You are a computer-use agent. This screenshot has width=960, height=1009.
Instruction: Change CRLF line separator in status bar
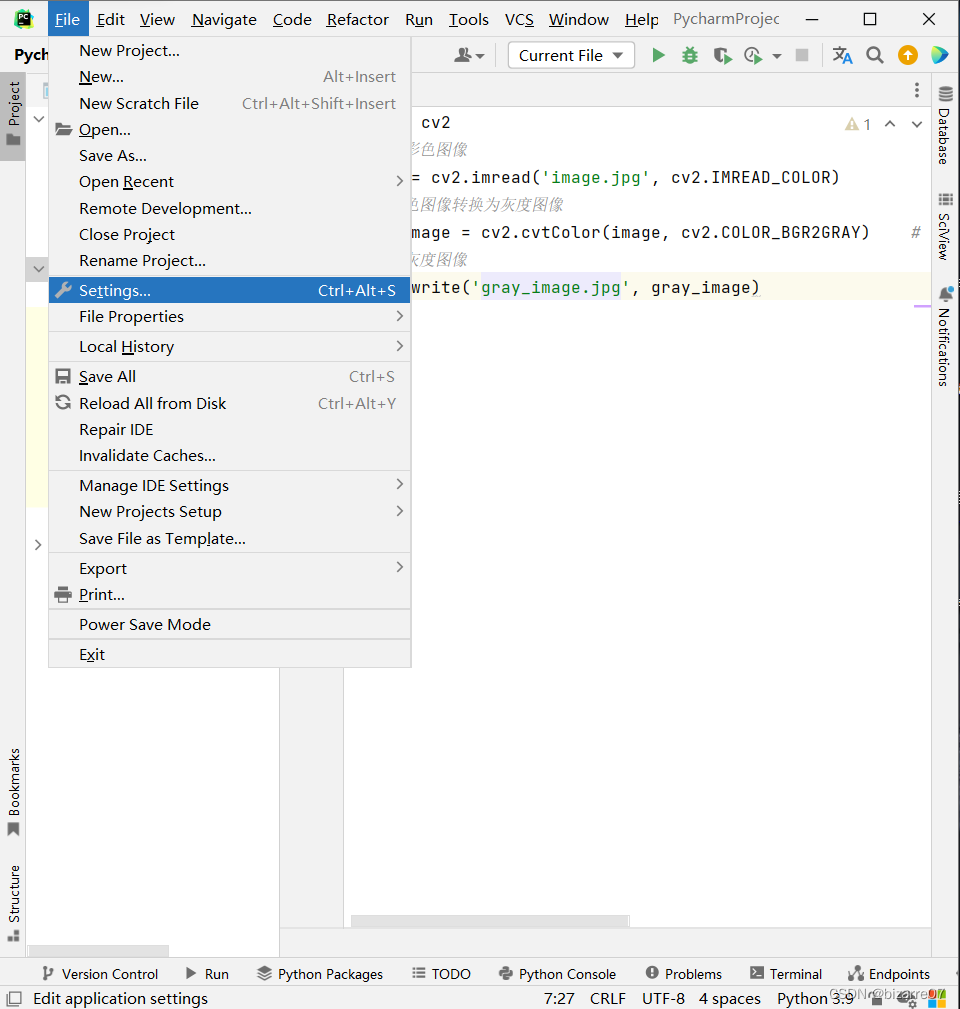pos(607,999)
